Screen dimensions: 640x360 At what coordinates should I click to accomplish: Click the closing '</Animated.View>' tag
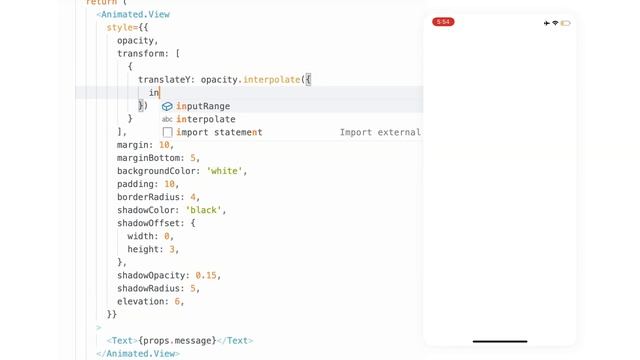[x=138, y=353]
